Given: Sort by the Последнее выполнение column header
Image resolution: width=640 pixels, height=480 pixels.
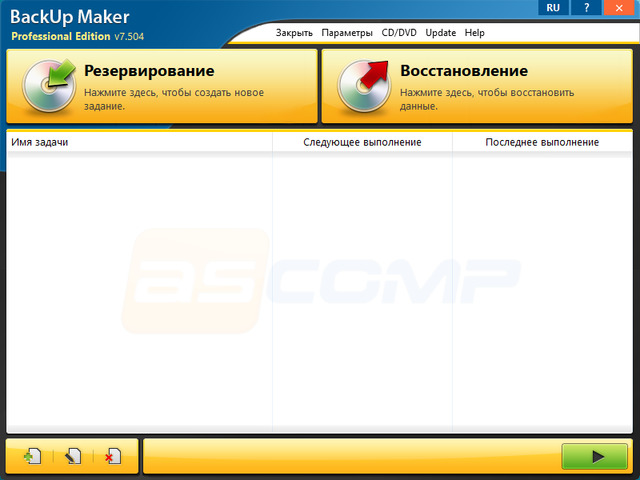Looking at the screenshot, I should (x=542, y=142).
